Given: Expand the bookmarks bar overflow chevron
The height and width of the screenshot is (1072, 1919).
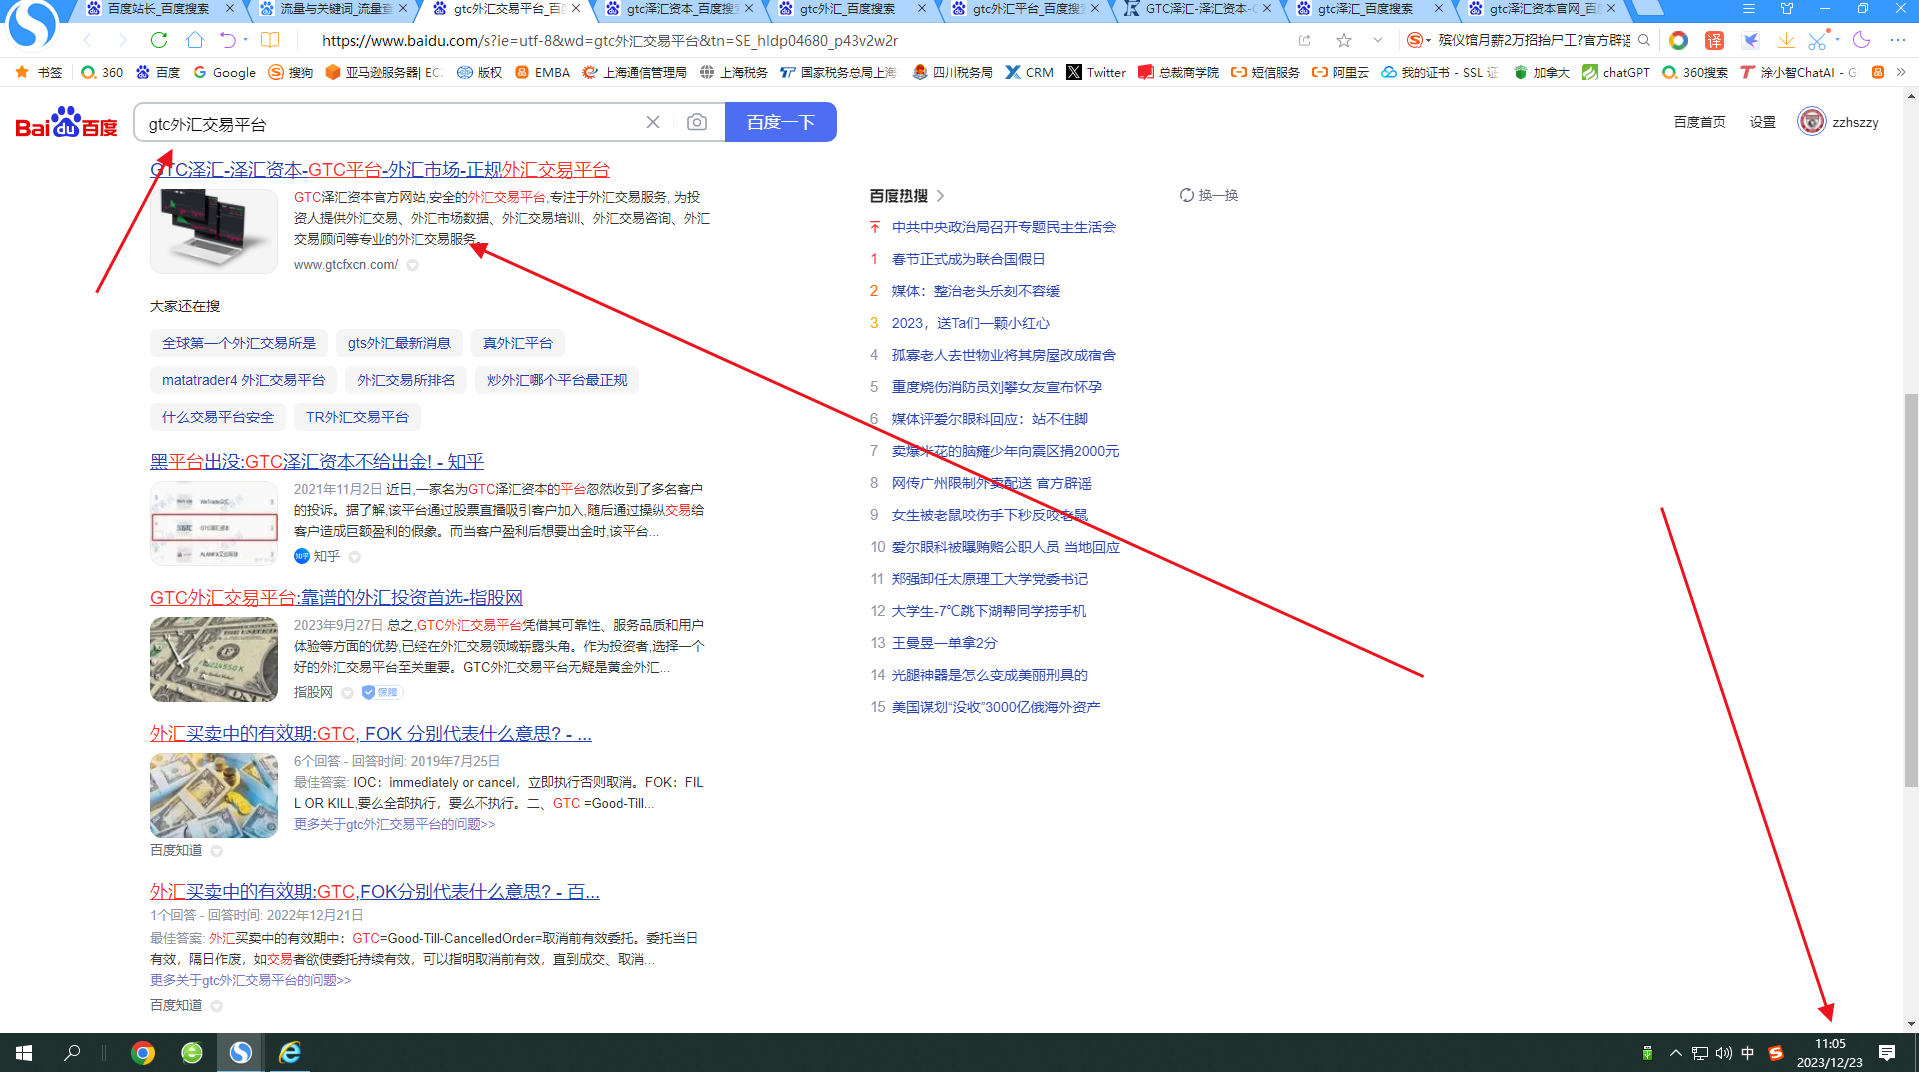Looking at the screenshot, I should tap(1901, 72).
